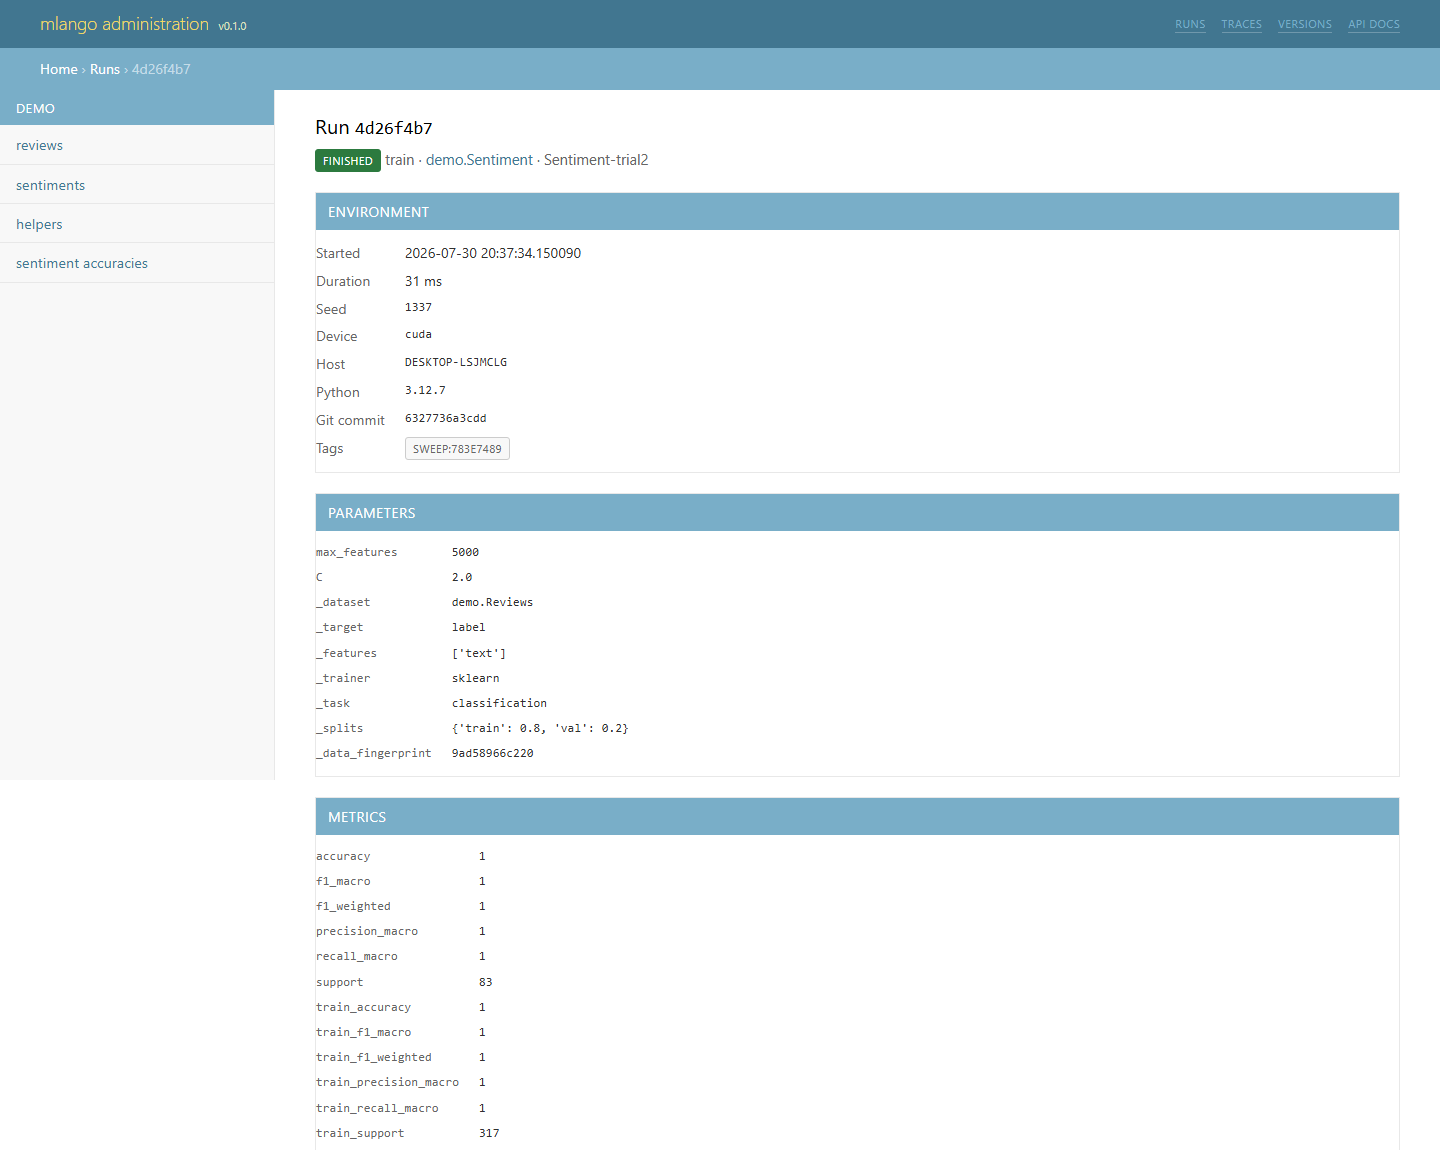Screen dimensions: 1440x1150
Task: Open sentiment accuracies sidebar entry
Action: point(137,263)
